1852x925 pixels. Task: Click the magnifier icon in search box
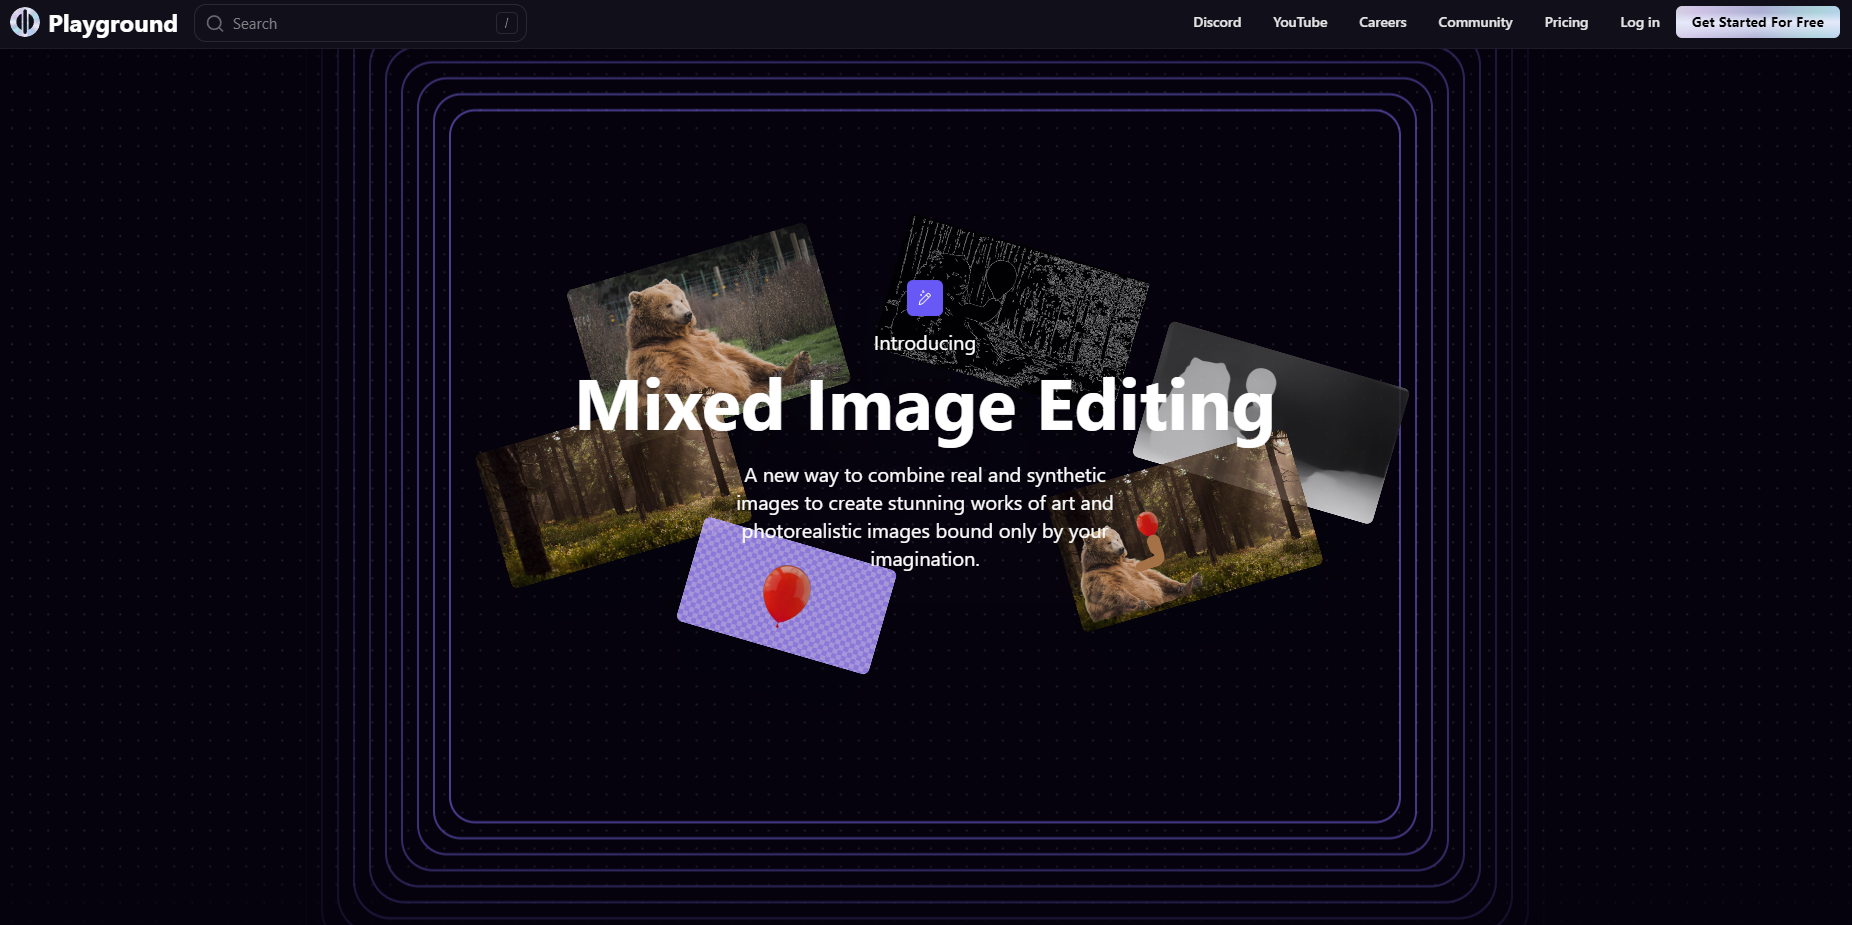pos(215,23)
